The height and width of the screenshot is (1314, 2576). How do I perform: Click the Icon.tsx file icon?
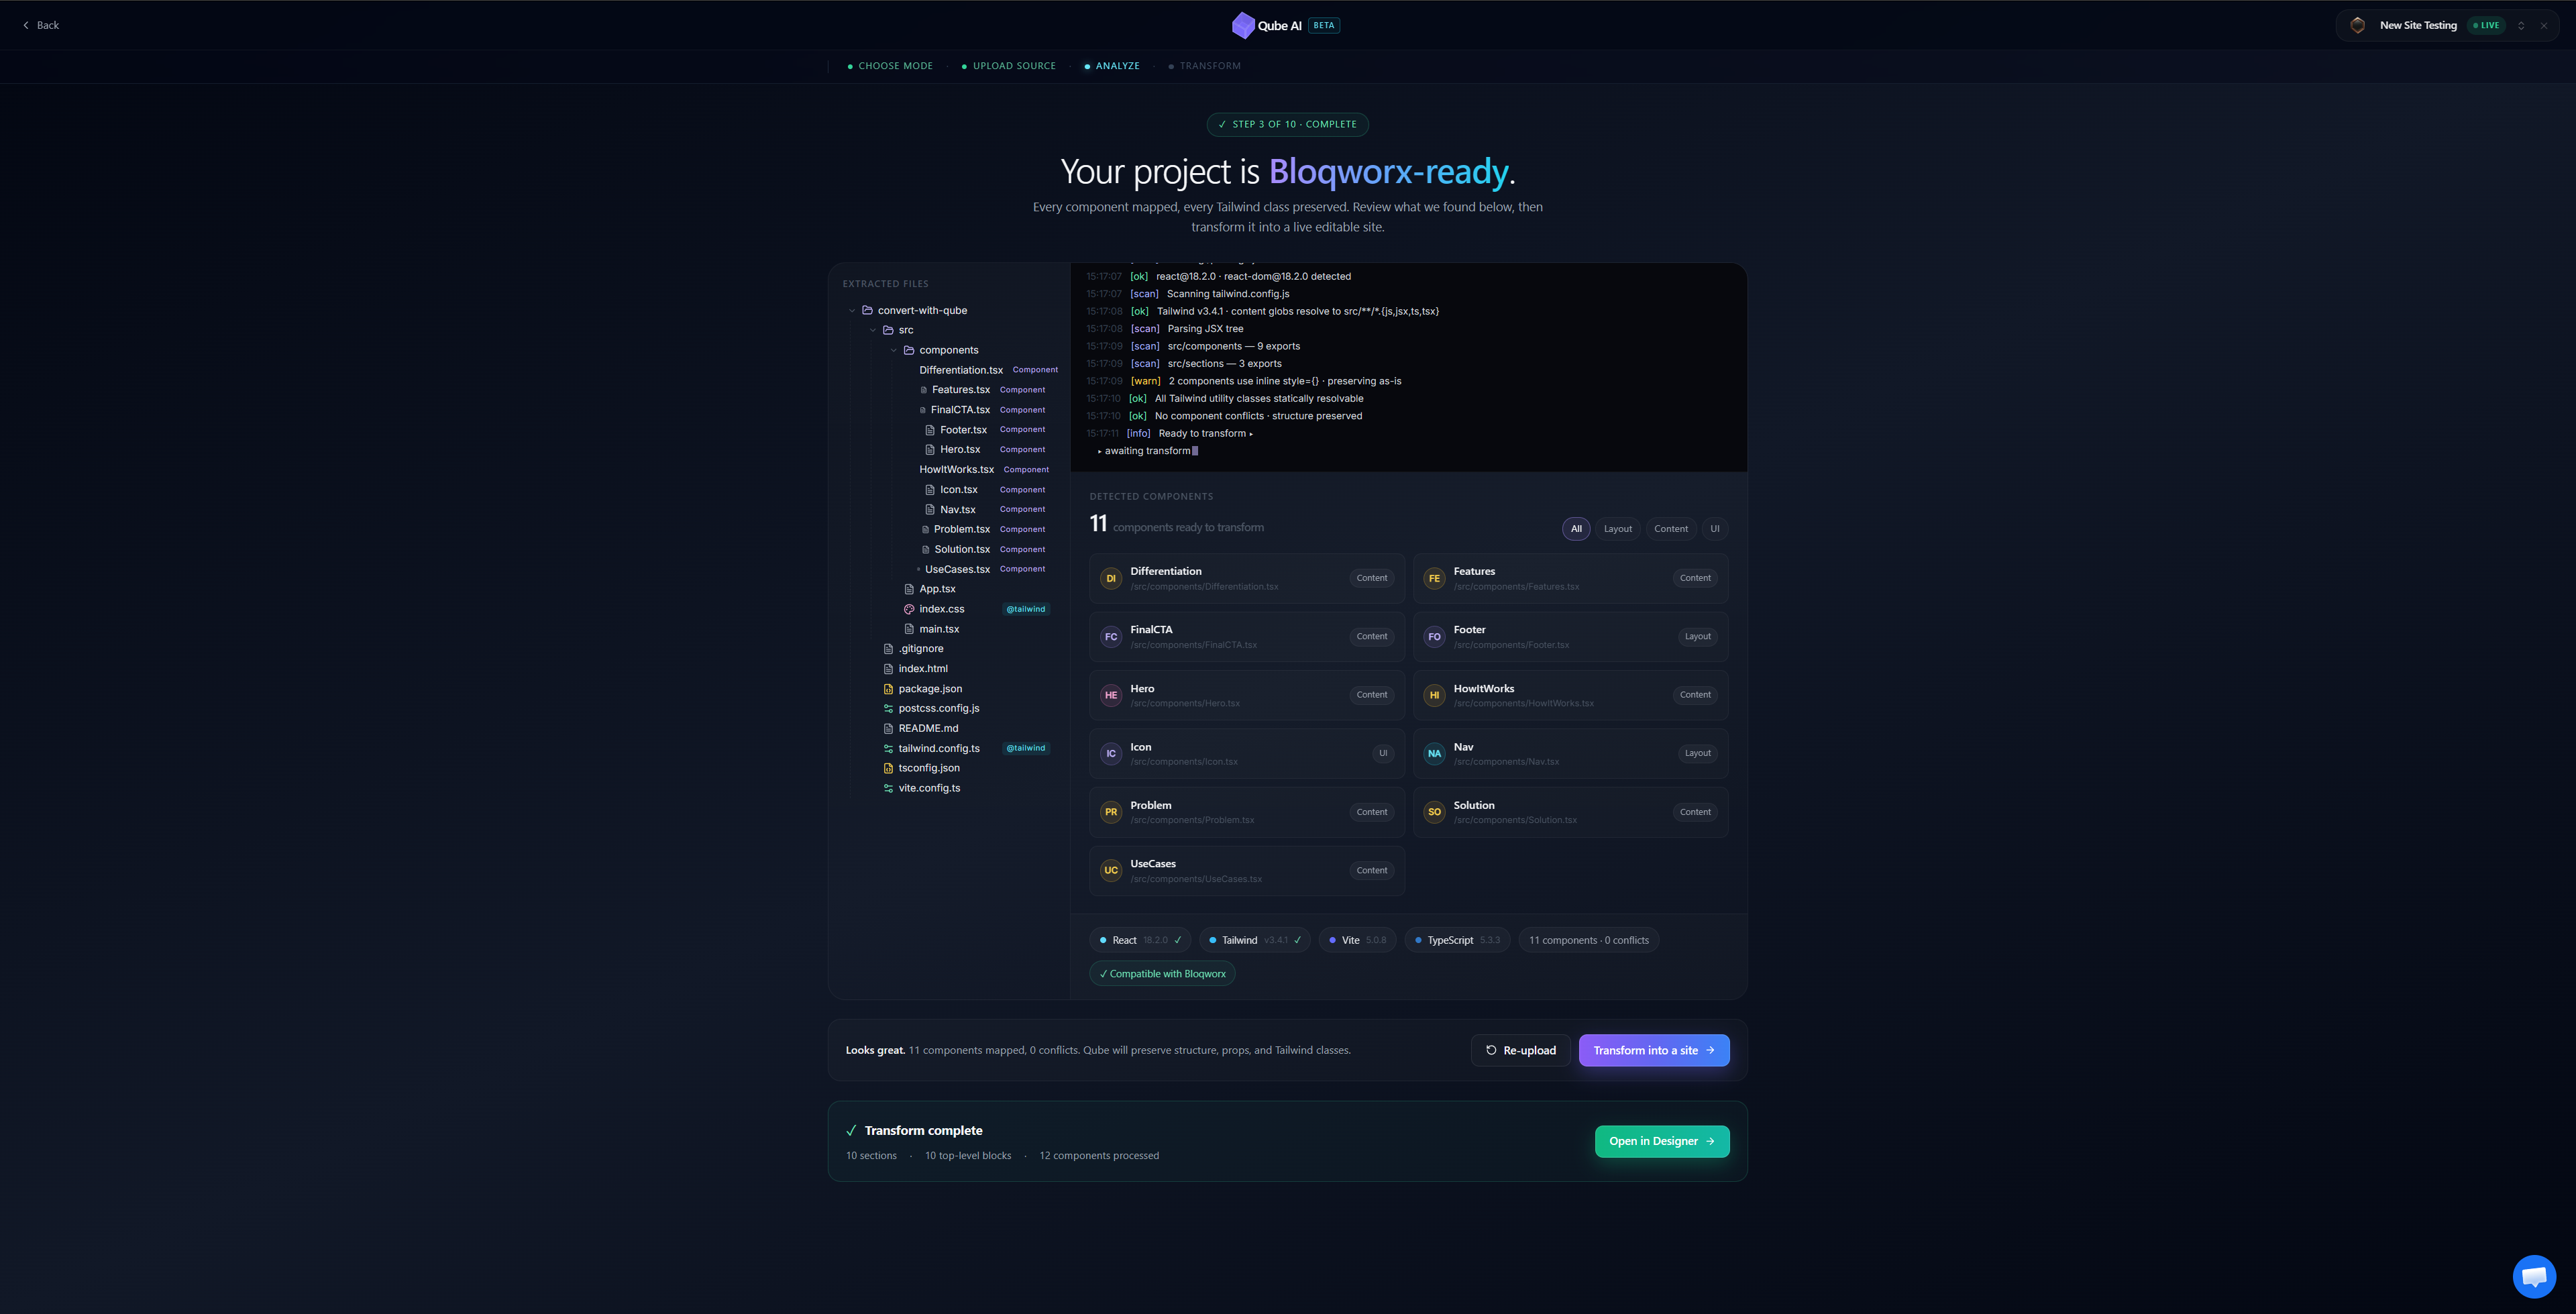pos(930,490)
